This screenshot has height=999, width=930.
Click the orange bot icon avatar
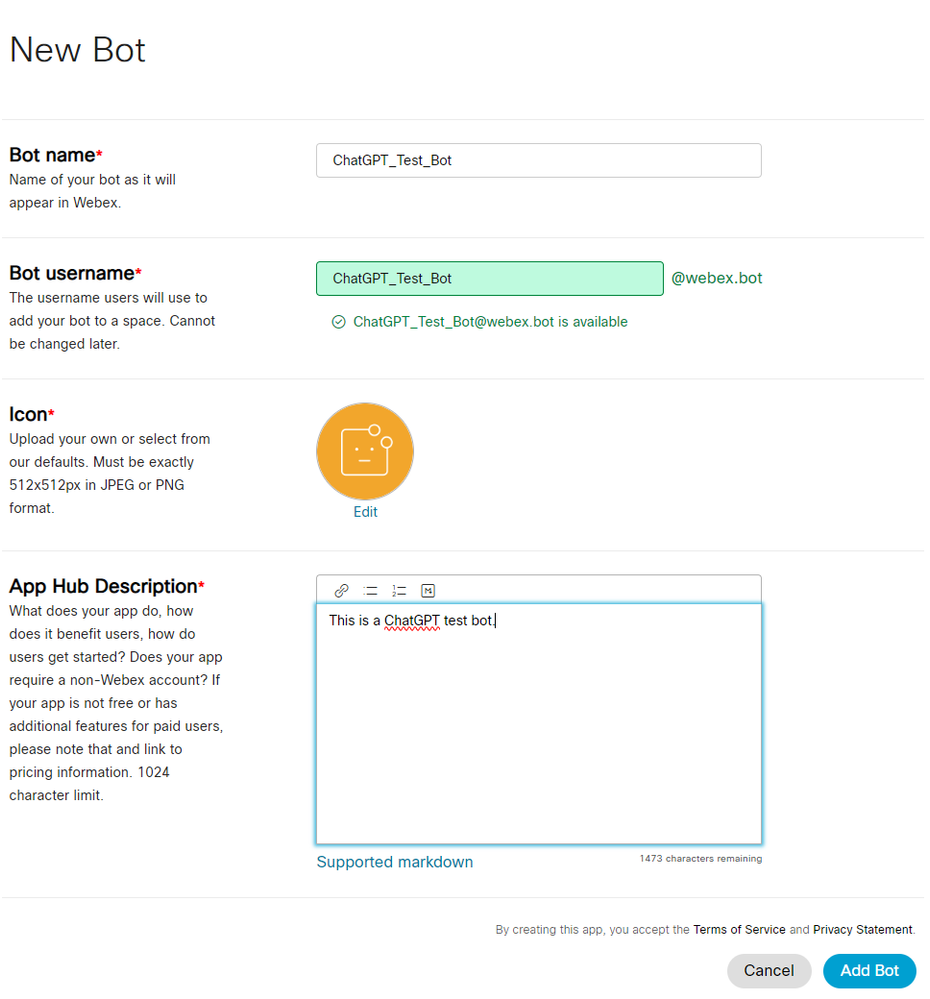pos(365,451)
